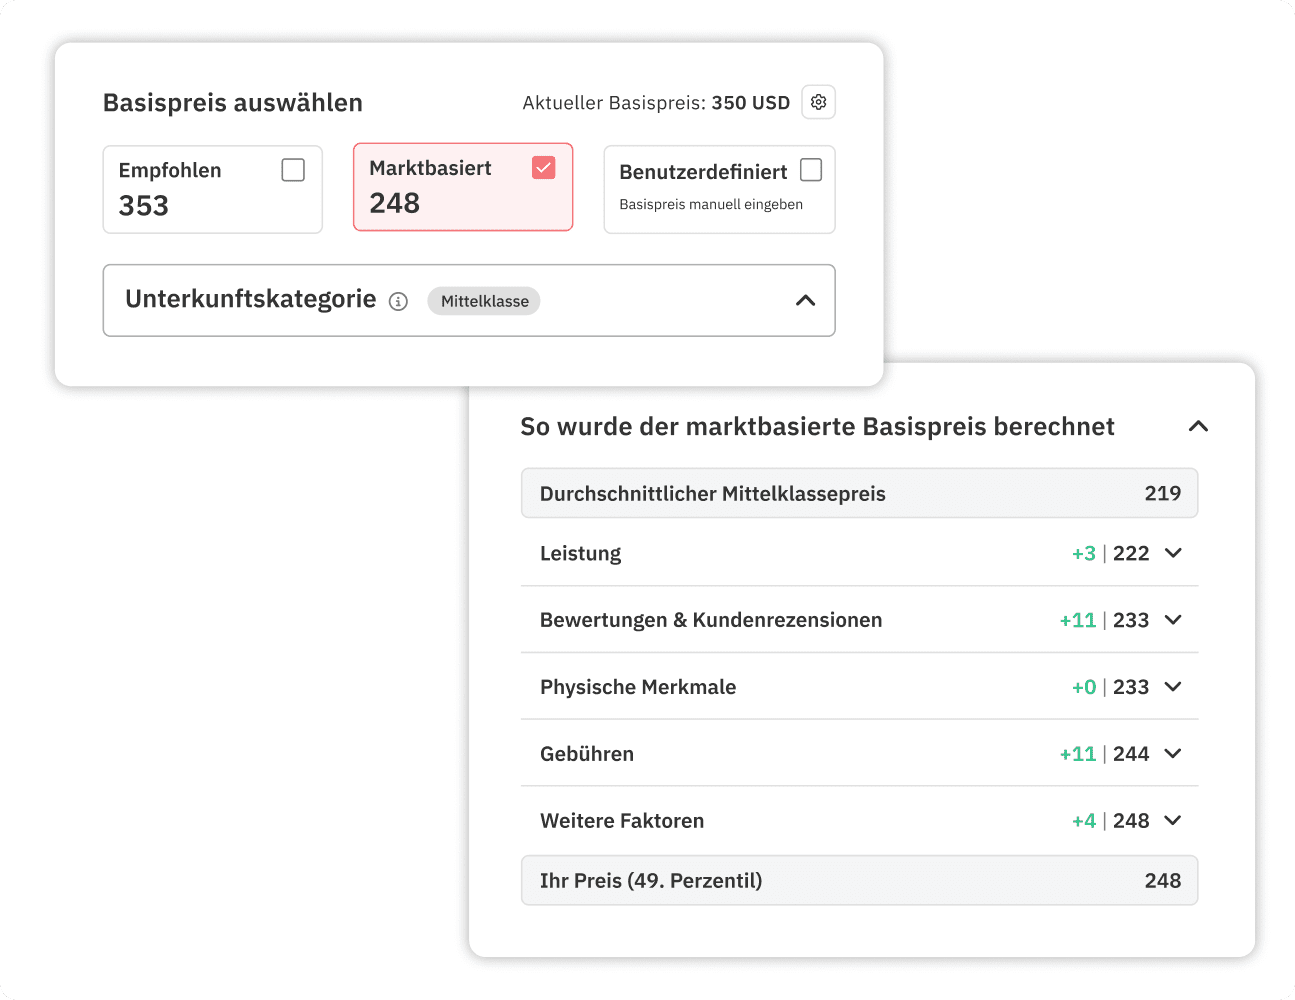The image size is (1295, 1000).
Task: Enable the Empfohlen checkbox
Action: [x=293, y=170]
